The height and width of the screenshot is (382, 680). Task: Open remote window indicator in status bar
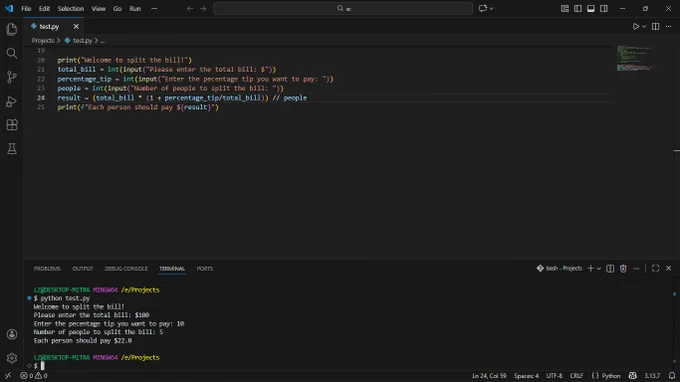[8, 375]
